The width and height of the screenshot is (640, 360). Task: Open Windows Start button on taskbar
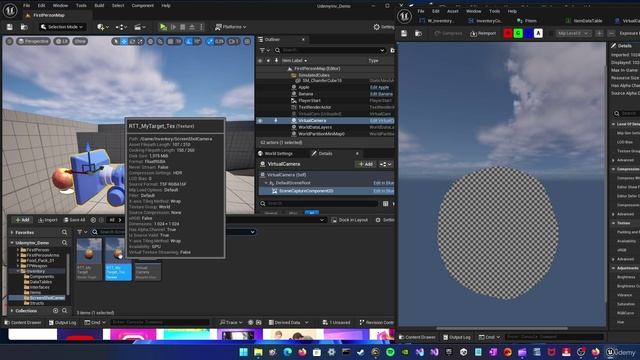point(244,352)
